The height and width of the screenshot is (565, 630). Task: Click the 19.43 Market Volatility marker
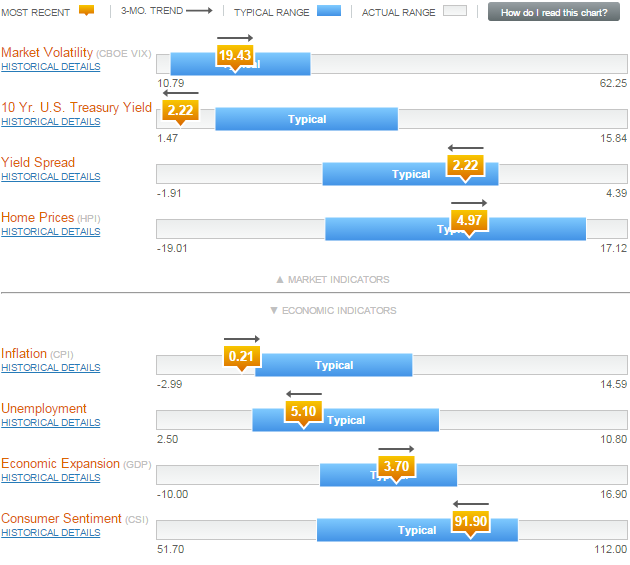[235, 56]
